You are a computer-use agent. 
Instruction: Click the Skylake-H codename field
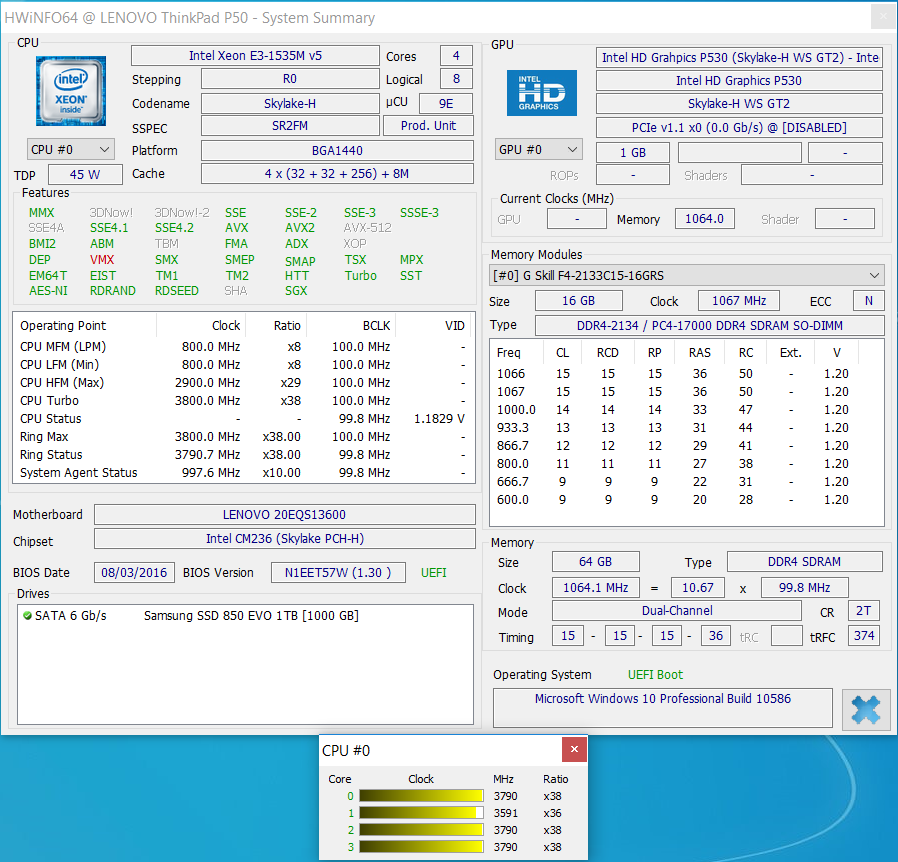point(290,103)
